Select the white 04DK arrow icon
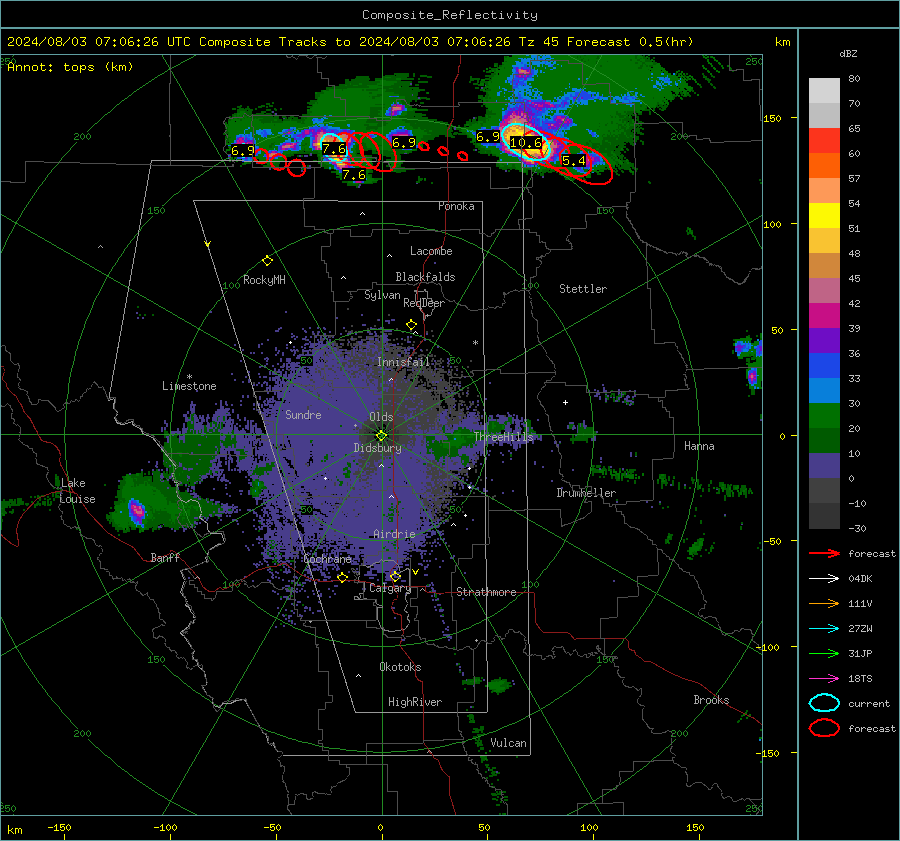Viewport: 900px width, 841px height. click(824, 579)
